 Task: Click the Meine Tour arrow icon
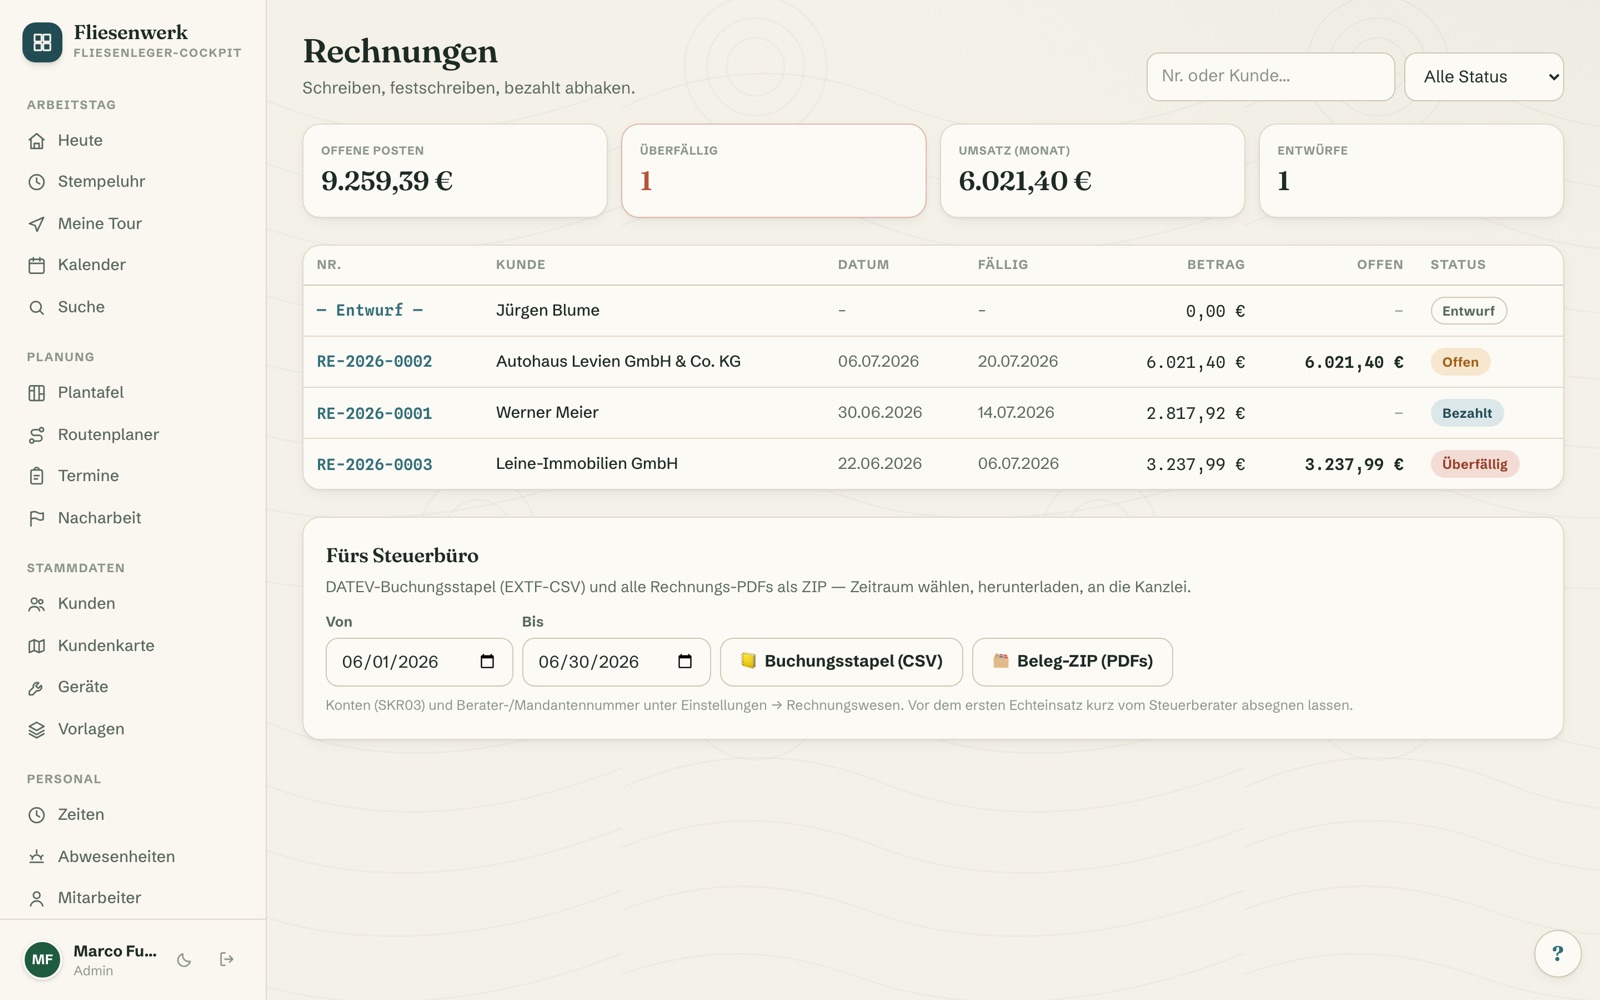pos(37,224)
